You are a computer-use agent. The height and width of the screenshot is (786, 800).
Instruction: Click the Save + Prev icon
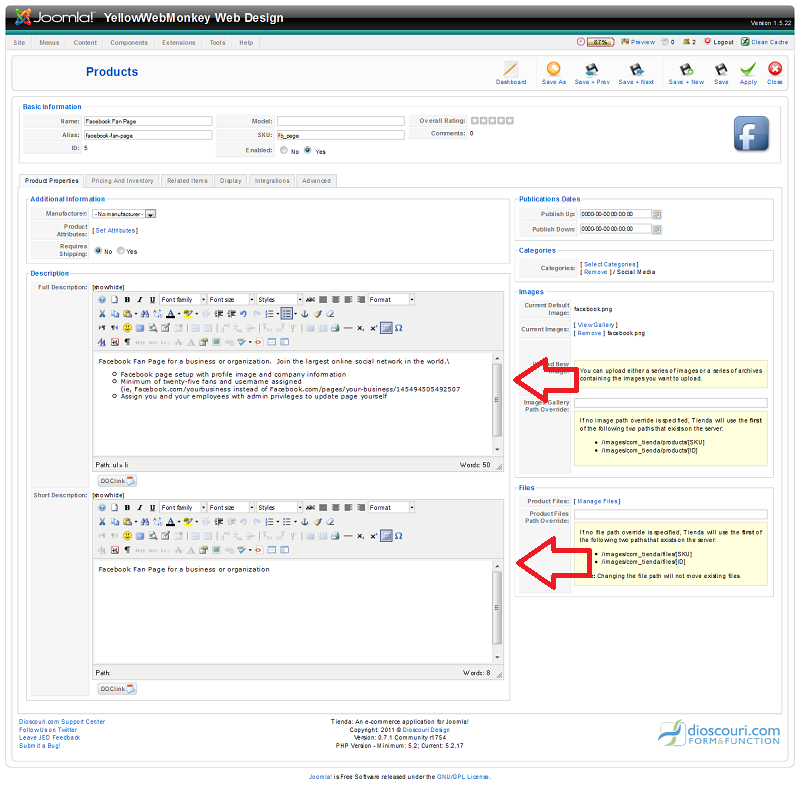click(x=592, y=71)
